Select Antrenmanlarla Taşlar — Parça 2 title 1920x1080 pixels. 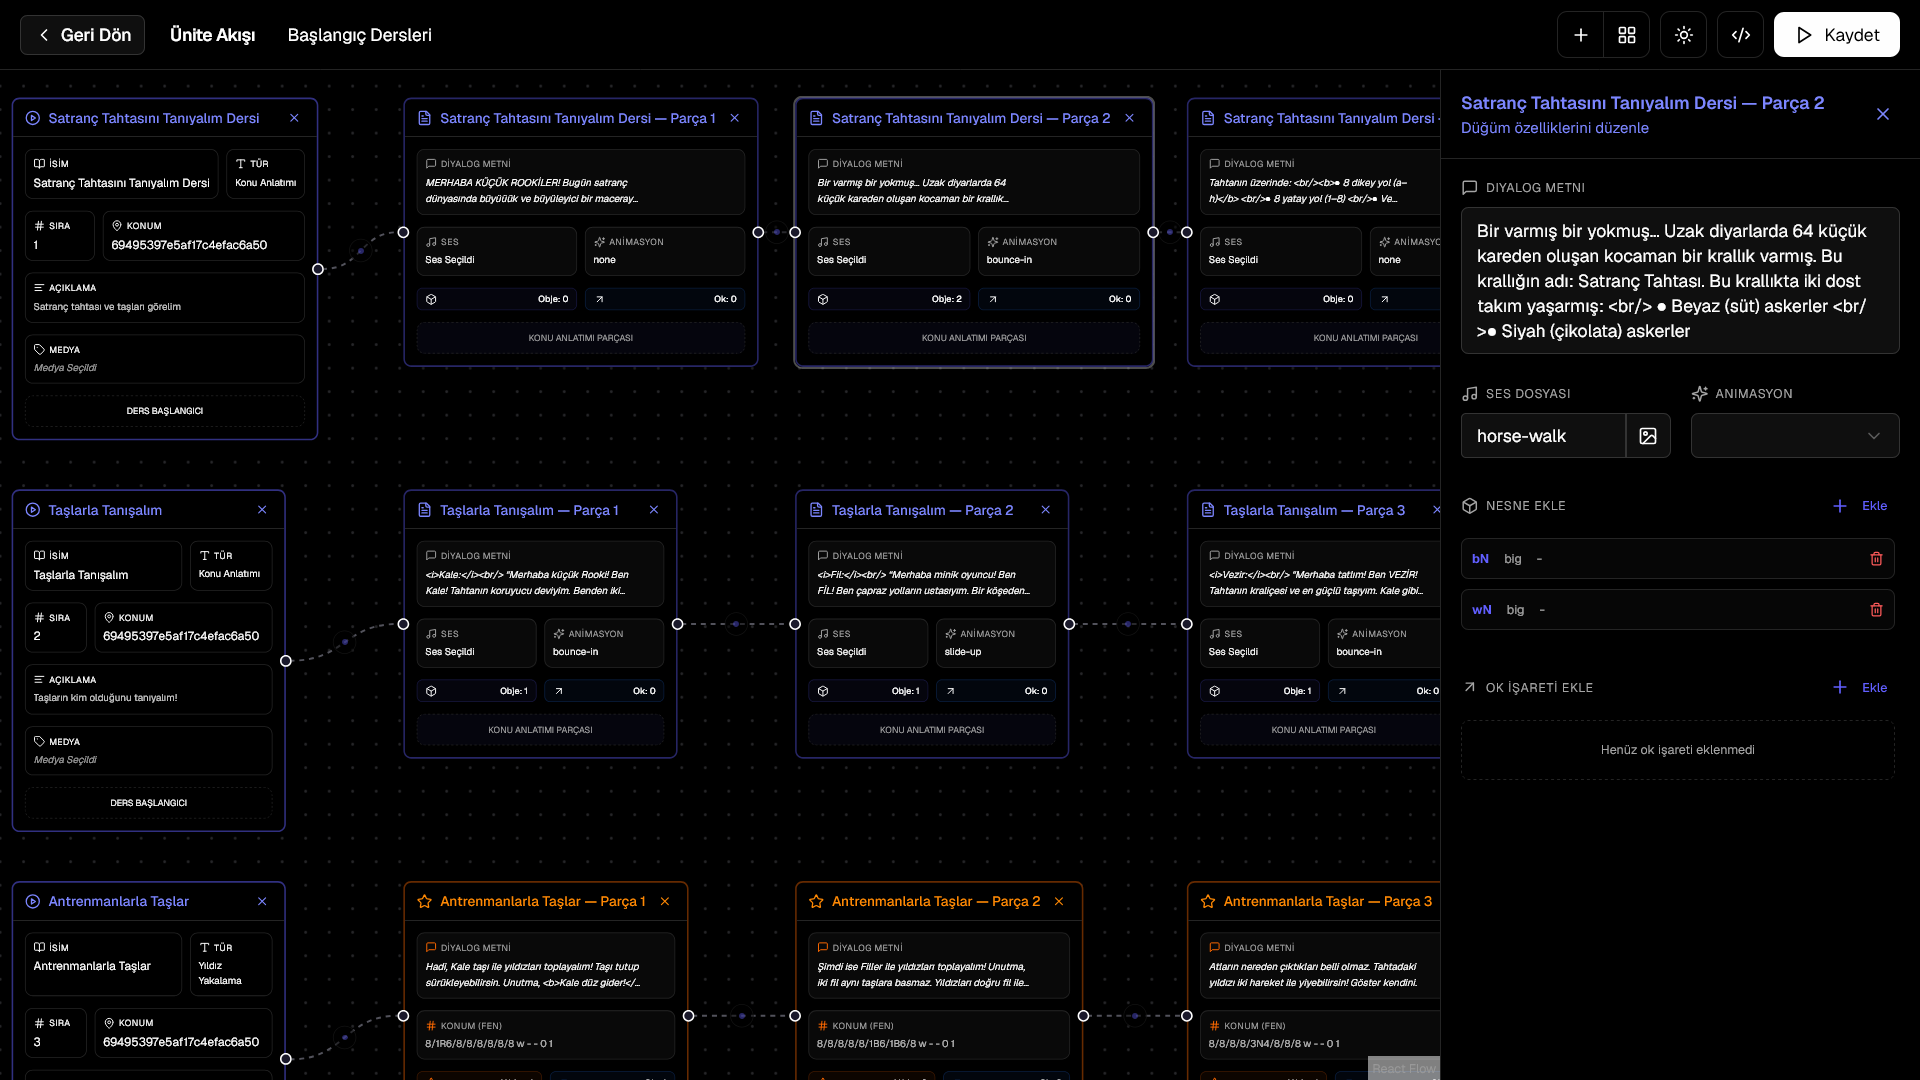click(x=936, y=902)
